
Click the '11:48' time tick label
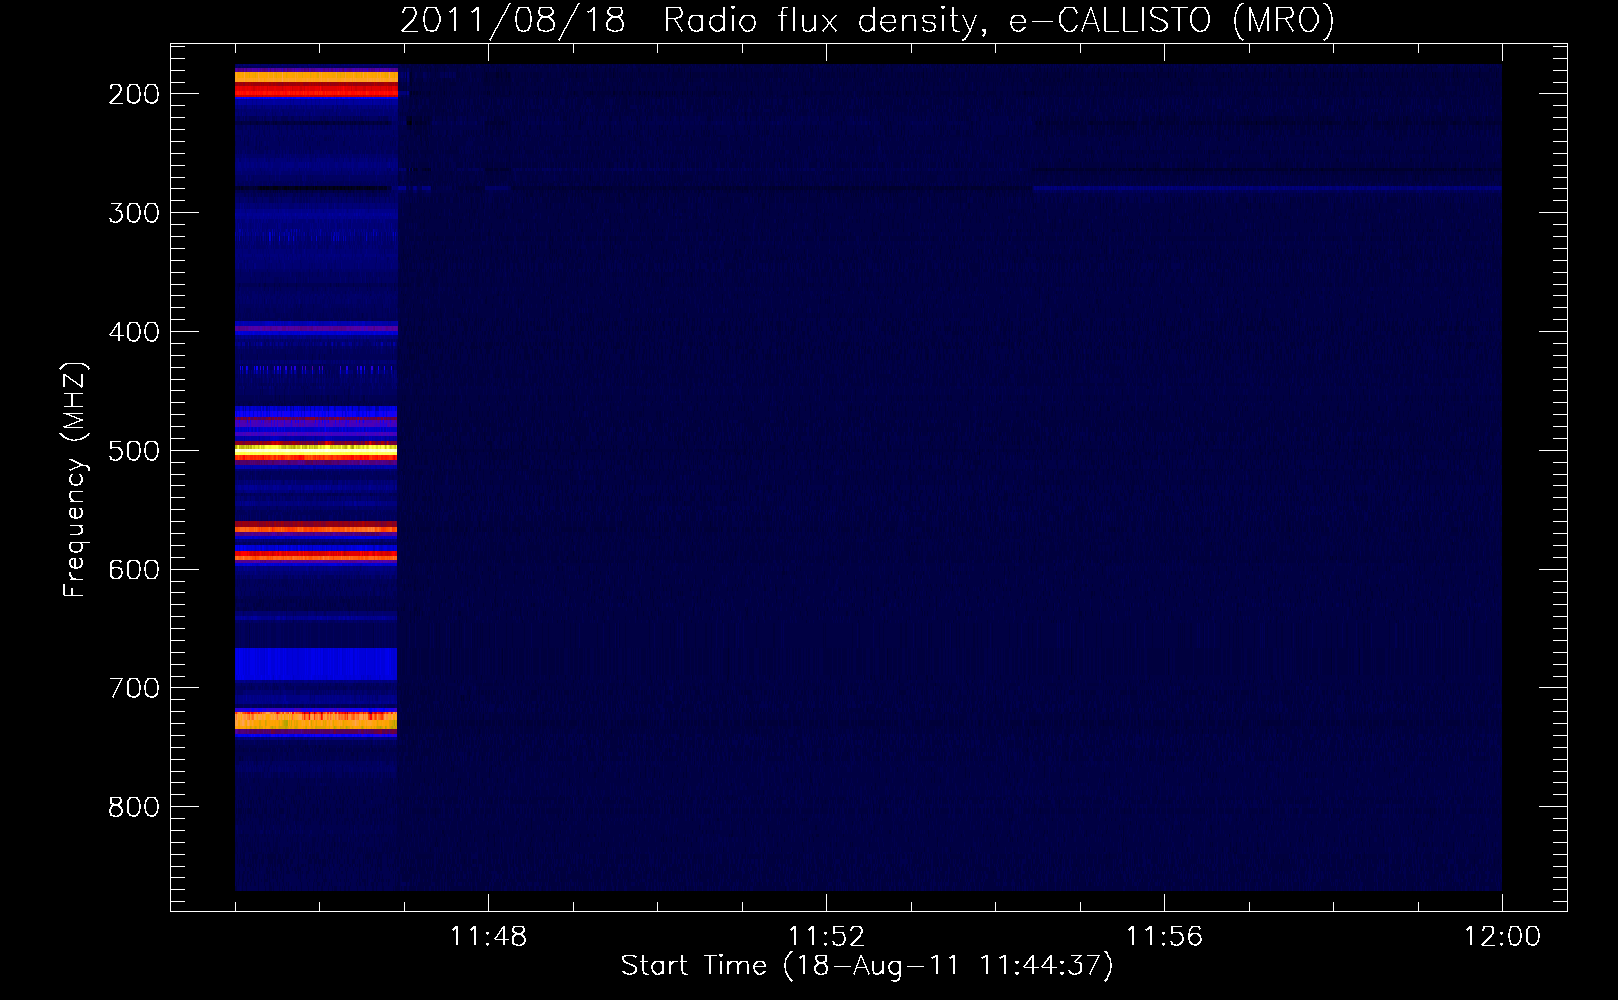[488, 937]
